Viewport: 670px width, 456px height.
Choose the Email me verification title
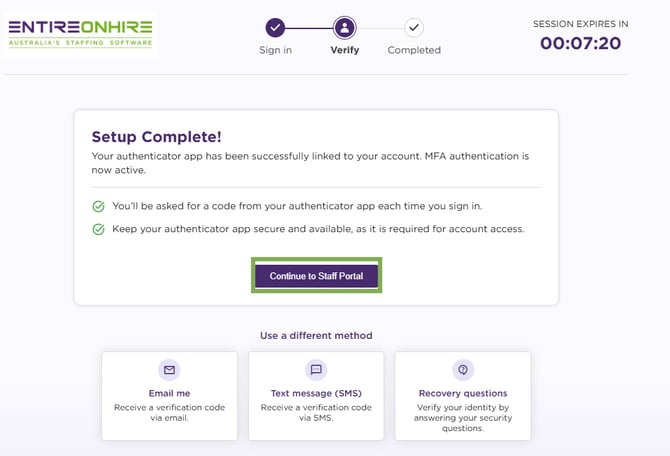169,393
